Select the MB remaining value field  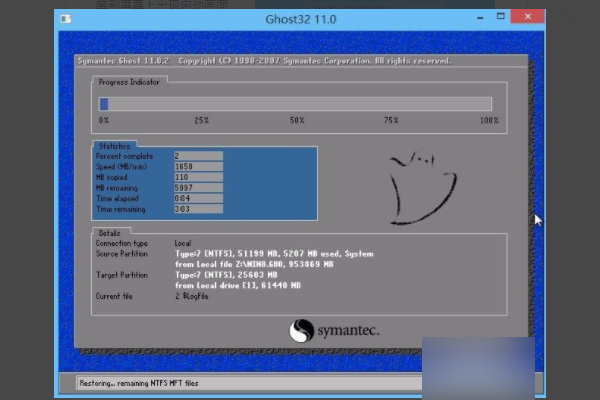tap(198, 188)
